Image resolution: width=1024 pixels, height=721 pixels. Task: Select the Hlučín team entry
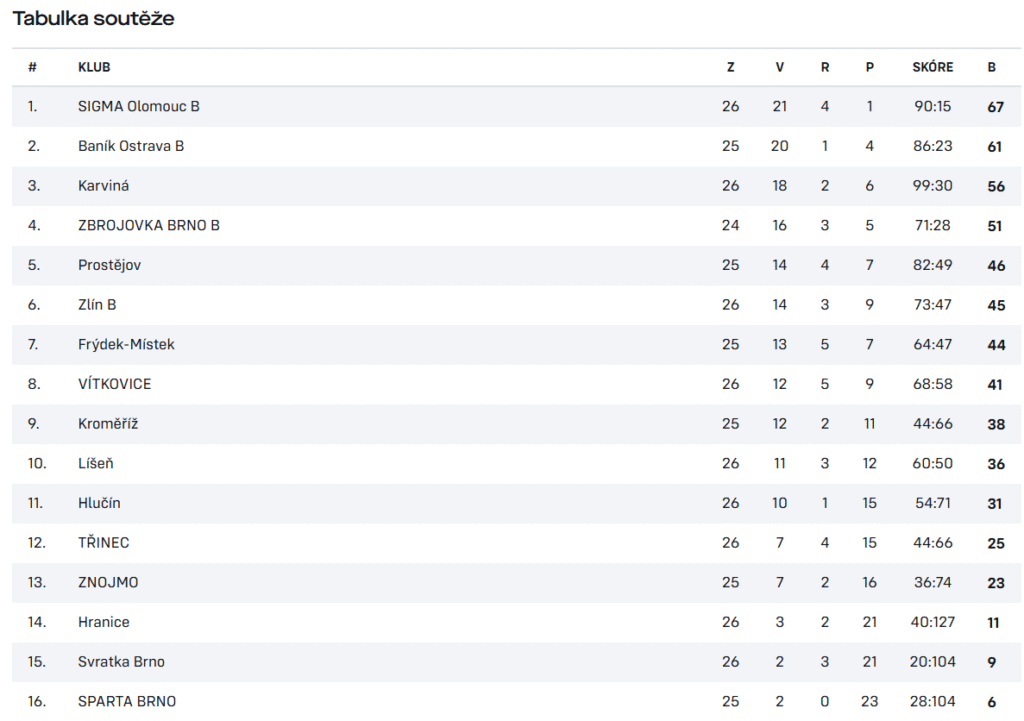click(99, 504)
